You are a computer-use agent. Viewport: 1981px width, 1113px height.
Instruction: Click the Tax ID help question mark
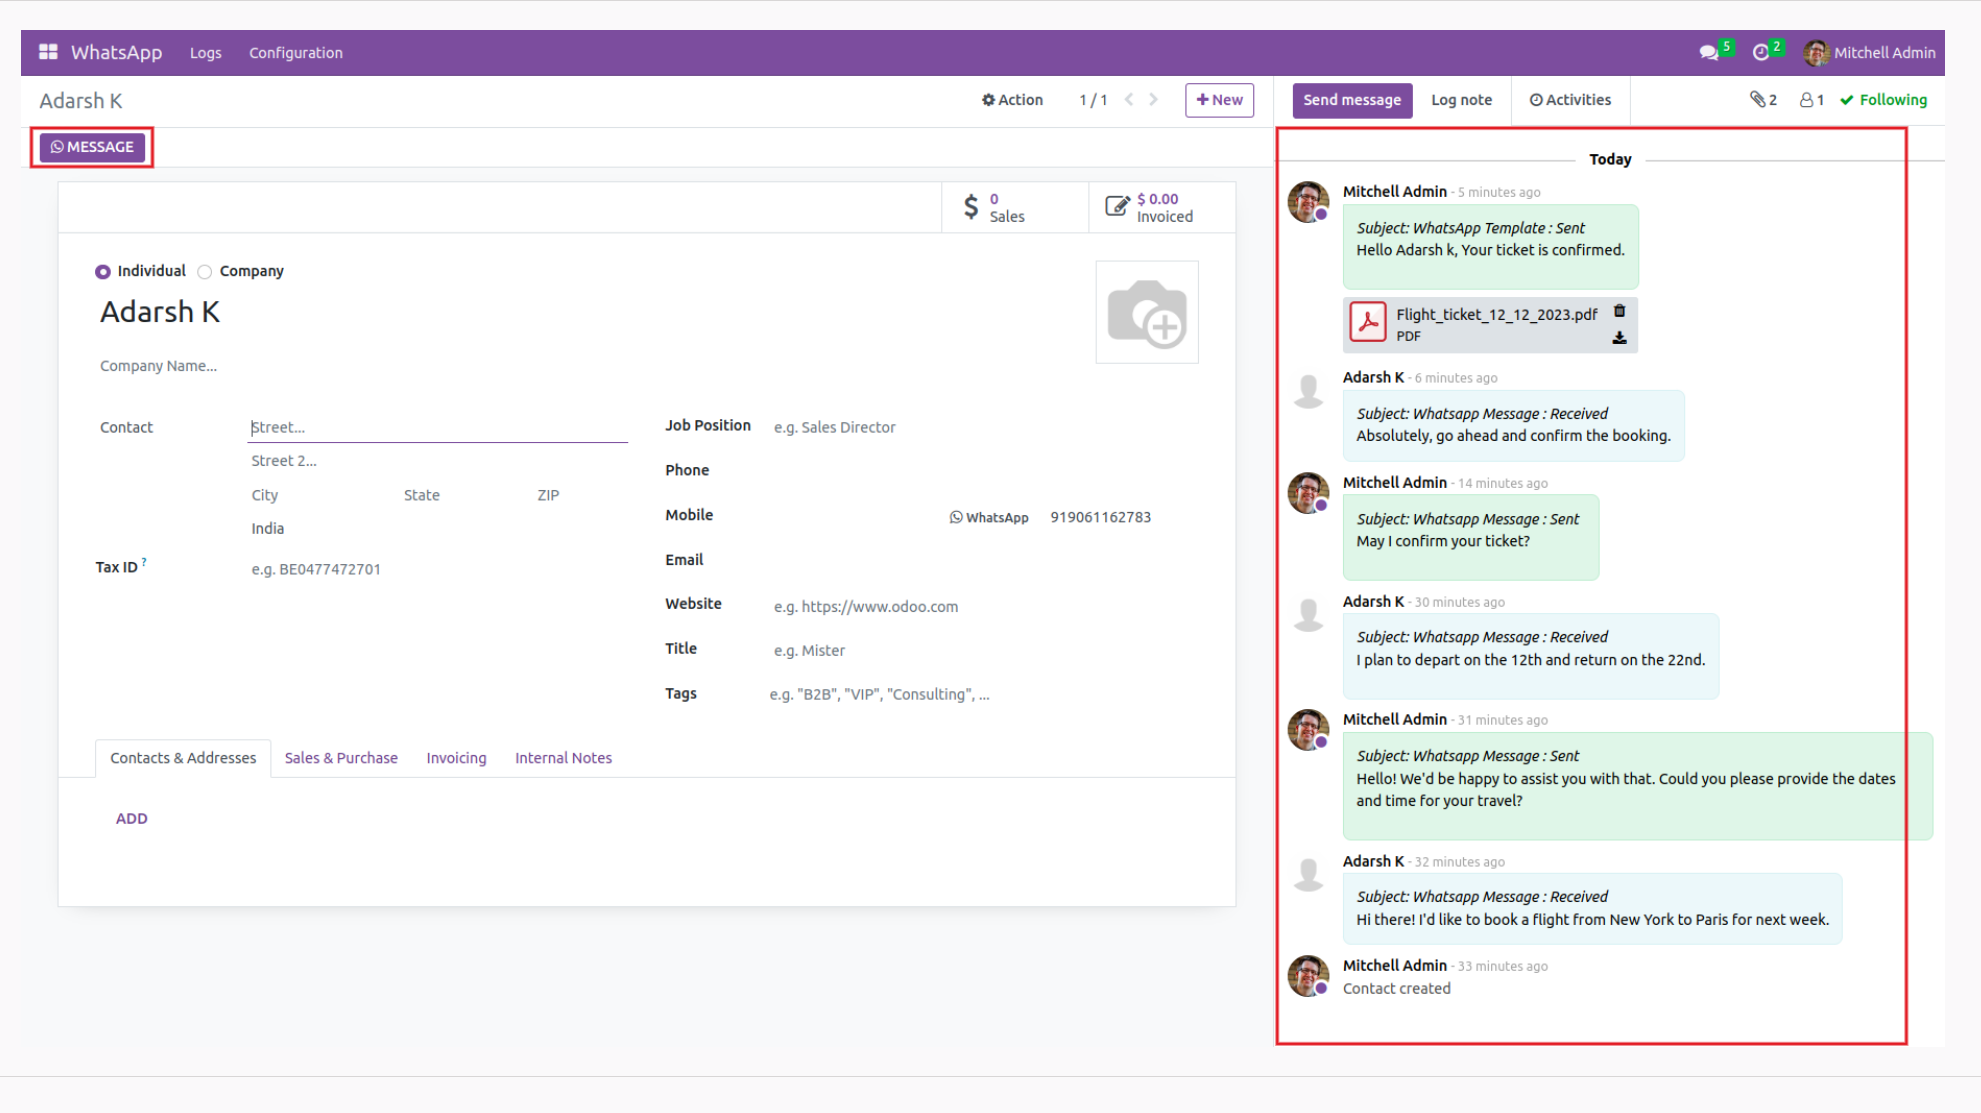pyautogui.click(x=144, y=562)
